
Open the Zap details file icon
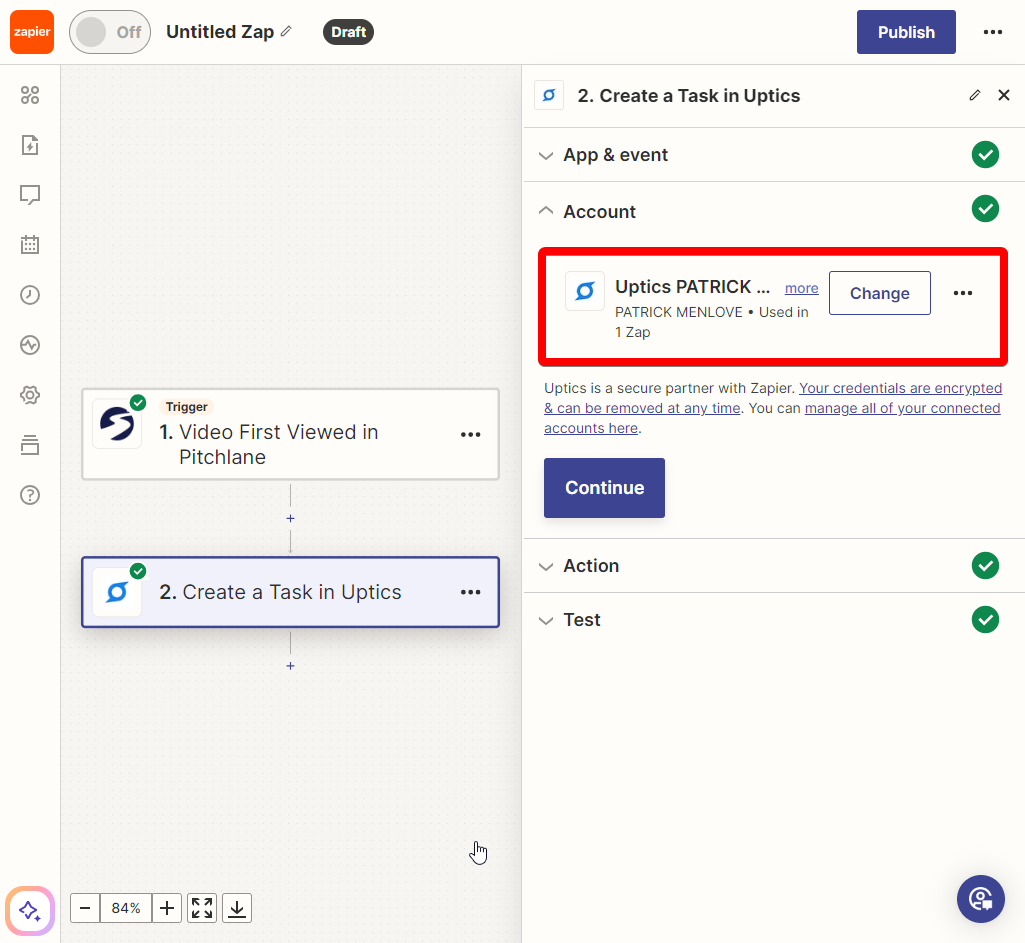(x=30, y=145)
